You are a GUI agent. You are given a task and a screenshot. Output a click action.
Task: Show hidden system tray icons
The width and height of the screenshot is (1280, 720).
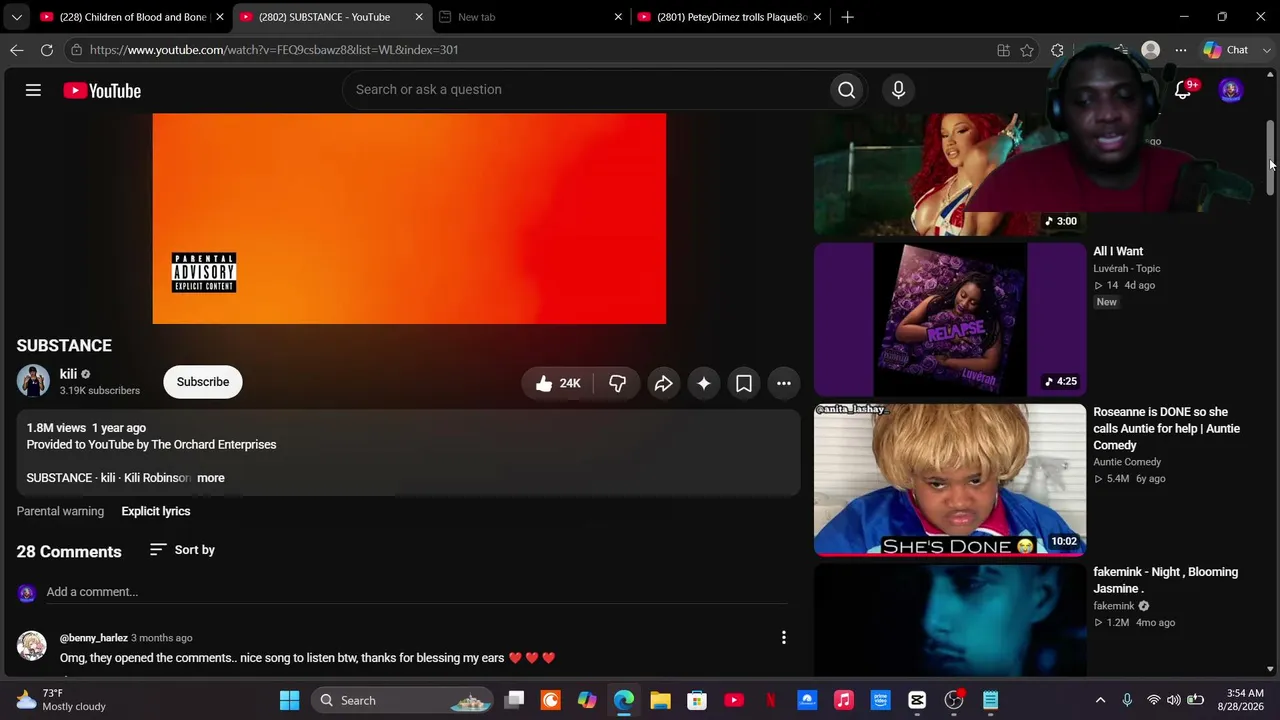[1101, 700]
